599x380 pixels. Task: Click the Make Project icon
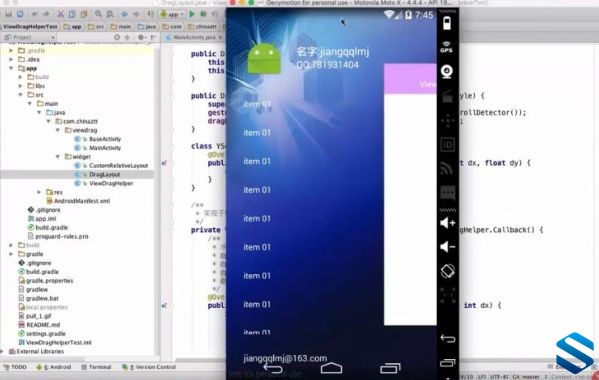tap(151, 14)
